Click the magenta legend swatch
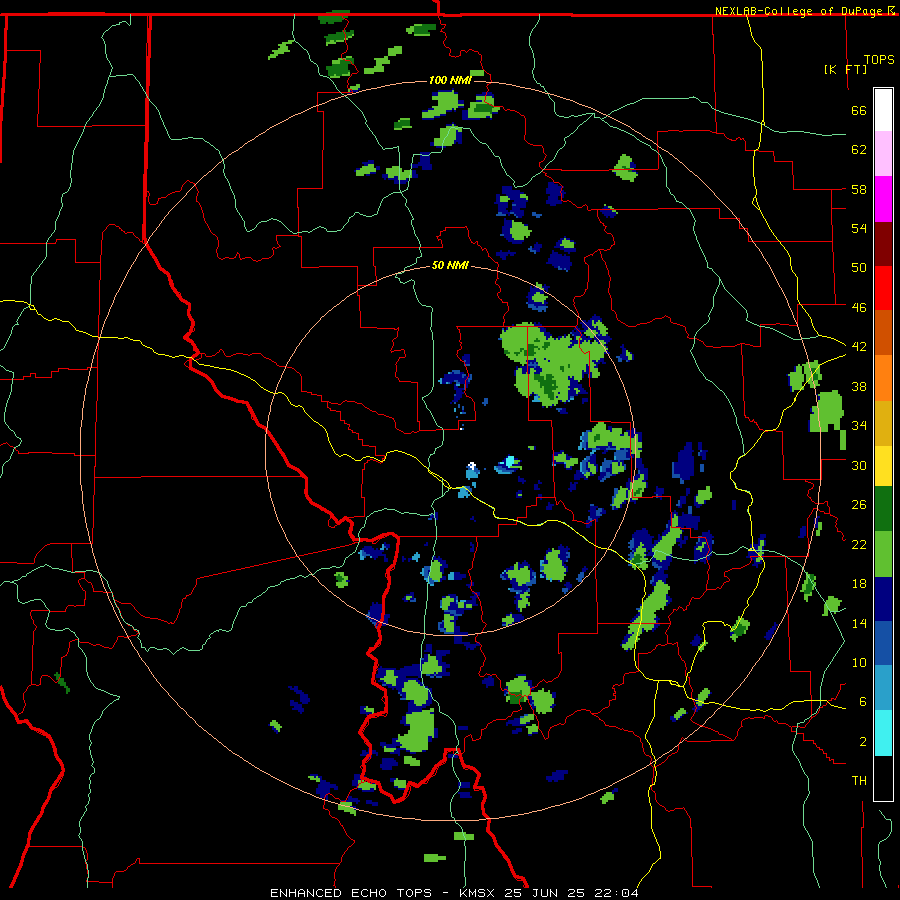 (883, 199)
